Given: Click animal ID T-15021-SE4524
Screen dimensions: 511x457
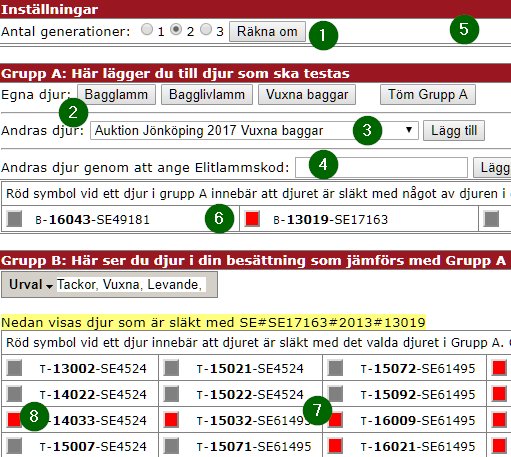Looking at the screenshot, I should [x=250, y=369].
